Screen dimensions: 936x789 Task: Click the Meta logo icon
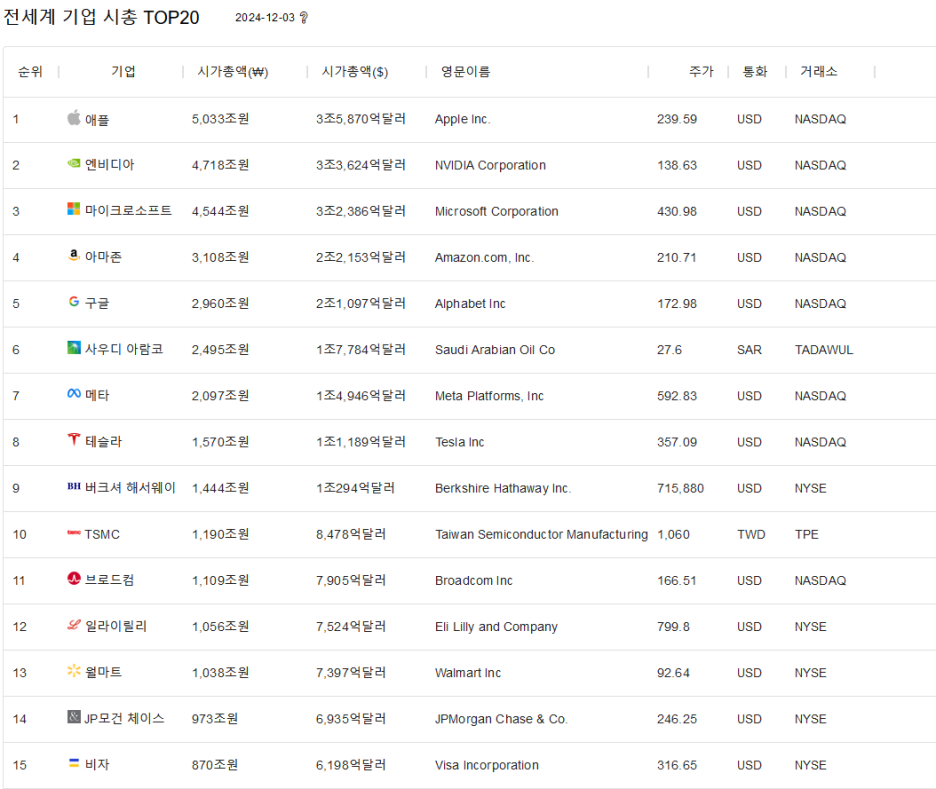[x=73, y=393]
